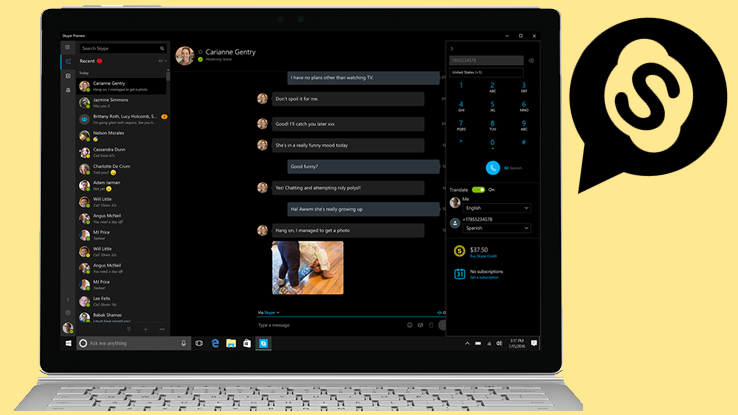This screenshot has width=738, height=415.
Task: Click the yellow Skype Credit coin icon
Action: 459,251
